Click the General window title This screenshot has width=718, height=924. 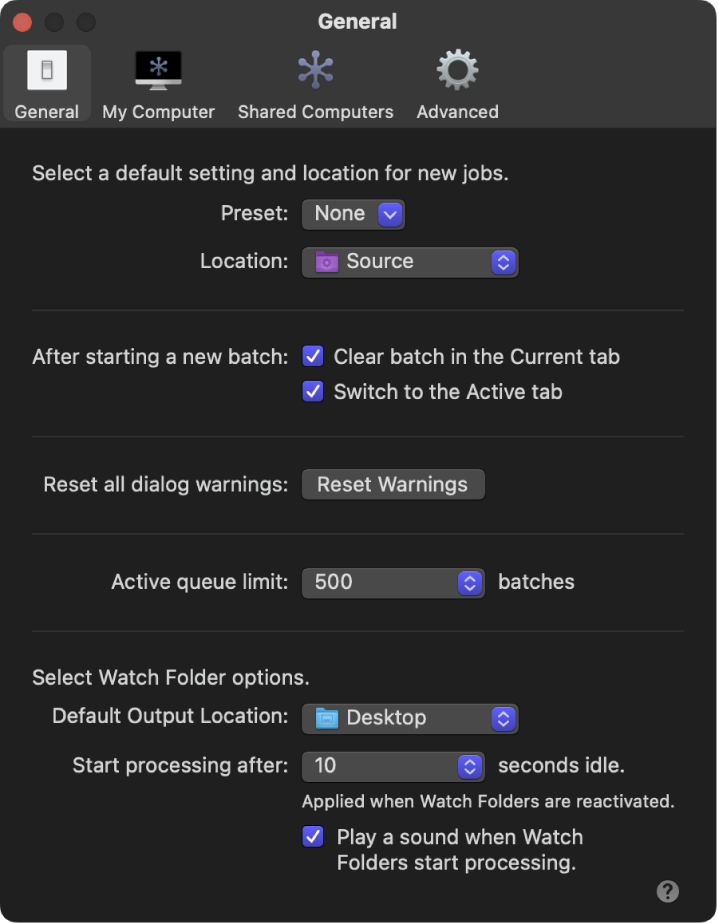(x=358, y=21)
